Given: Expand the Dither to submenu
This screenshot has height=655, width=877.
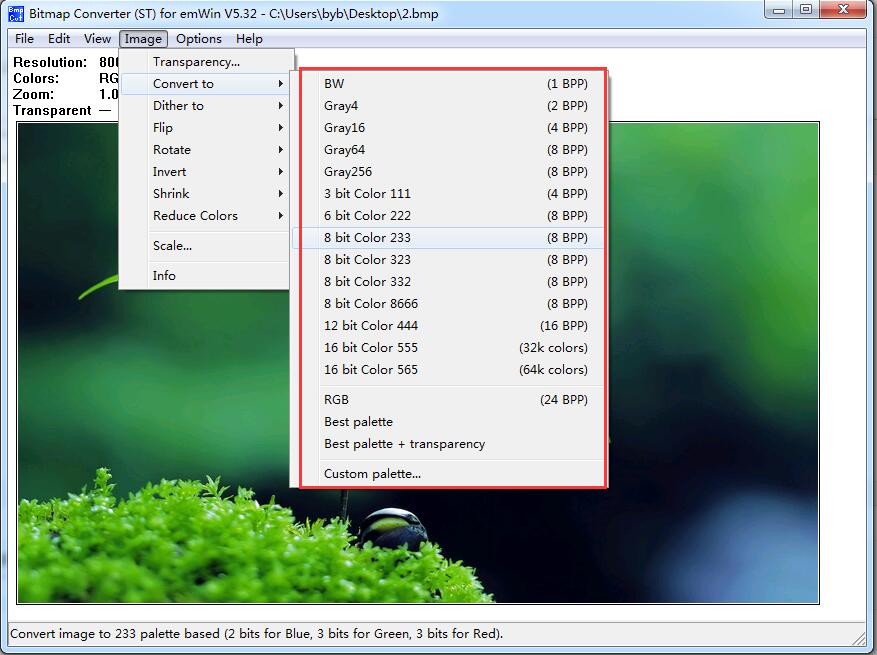Looking at the screenshot, I should coord(206,106).
